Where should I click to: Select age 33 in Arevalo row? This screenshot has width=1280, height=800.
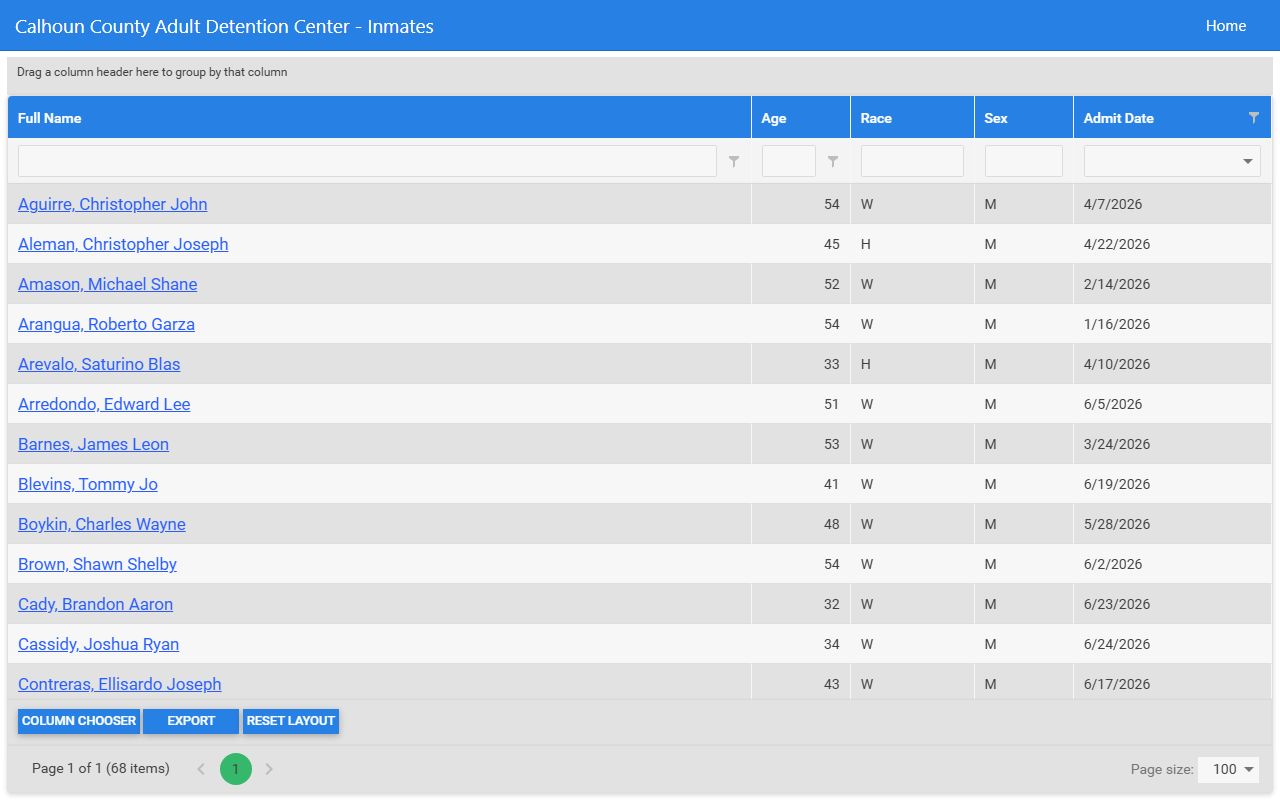point(801,364)
